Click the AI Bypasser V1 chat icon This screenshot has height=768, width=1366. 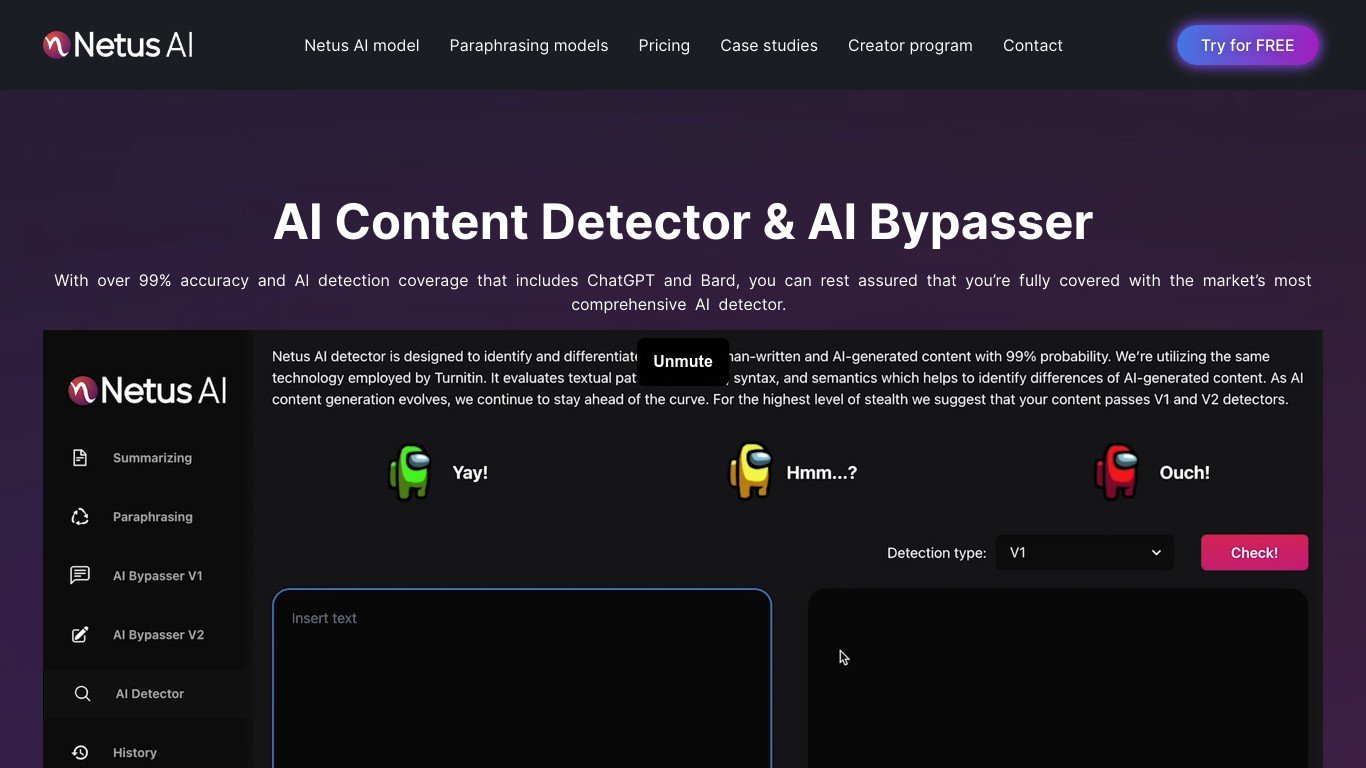point(80,576)
